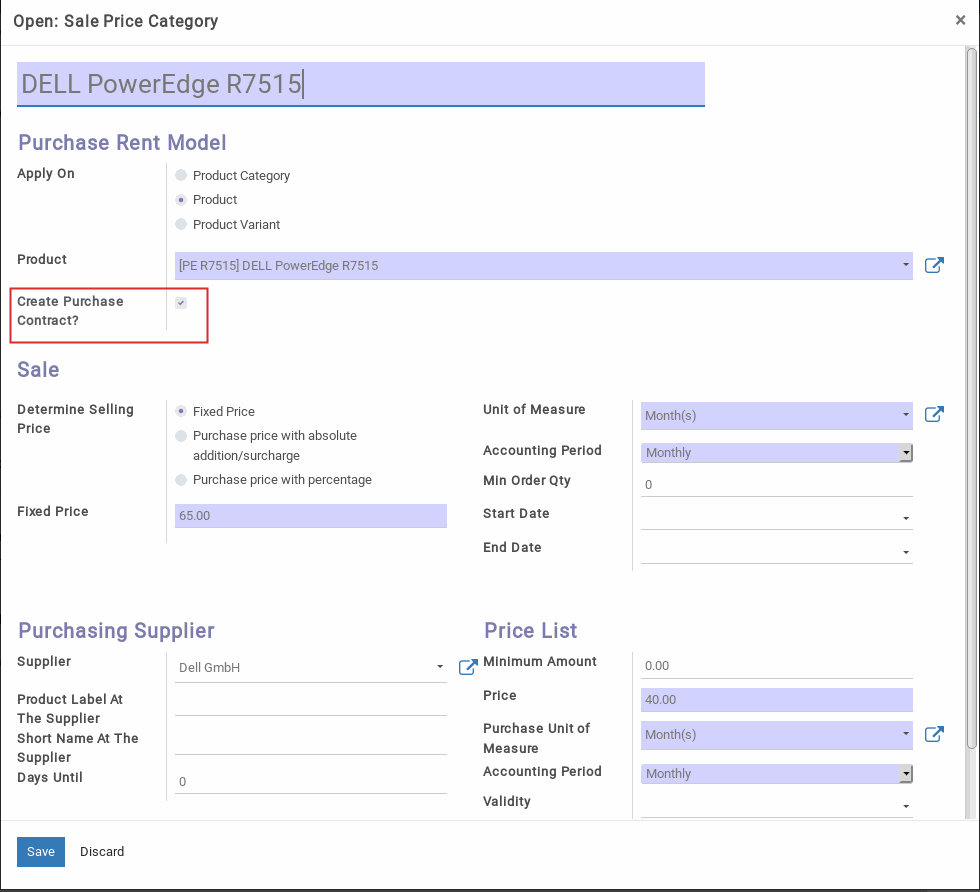The height and width of the screenshot is (892, 980).
Task: Open external link for Product field
Action: click(934, 265)
